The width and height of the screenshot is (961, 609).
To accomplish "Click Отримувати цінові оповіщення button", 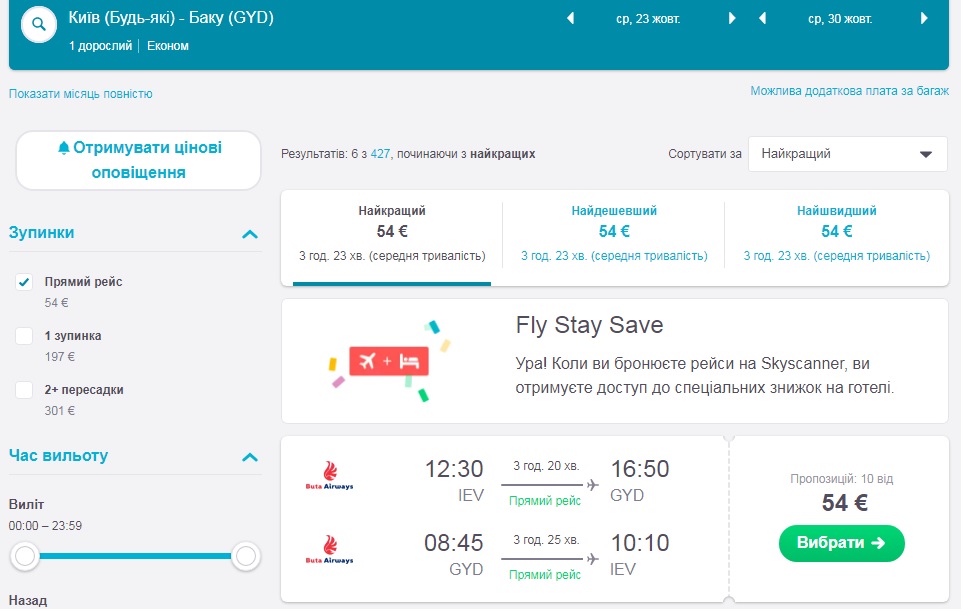I will coord(139,160).
